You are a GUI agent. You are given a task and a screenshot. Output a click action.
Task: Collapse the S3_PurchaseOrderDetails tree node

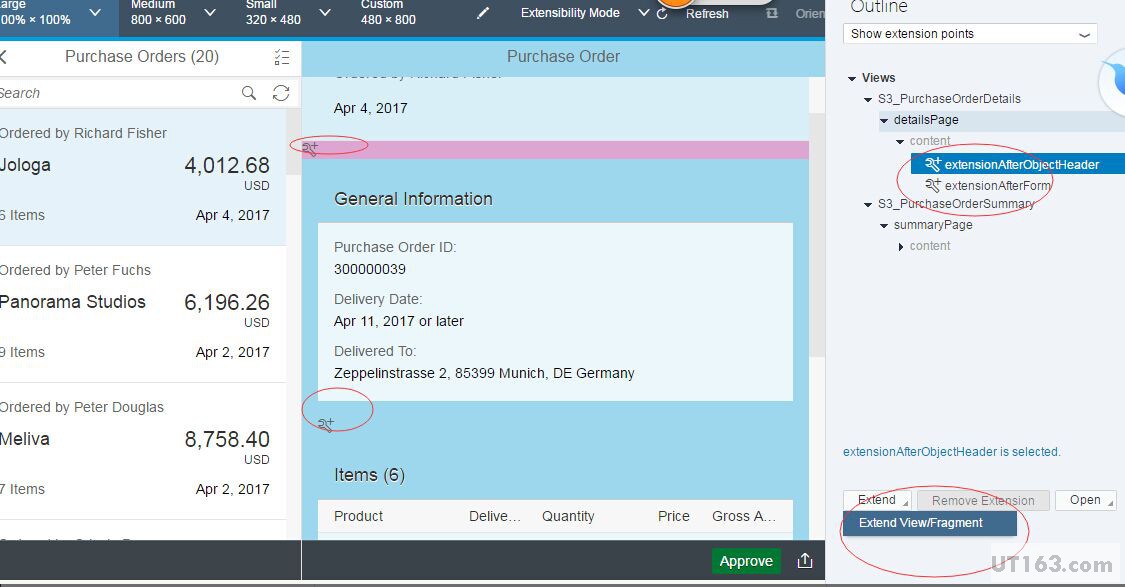pos(868,99)
